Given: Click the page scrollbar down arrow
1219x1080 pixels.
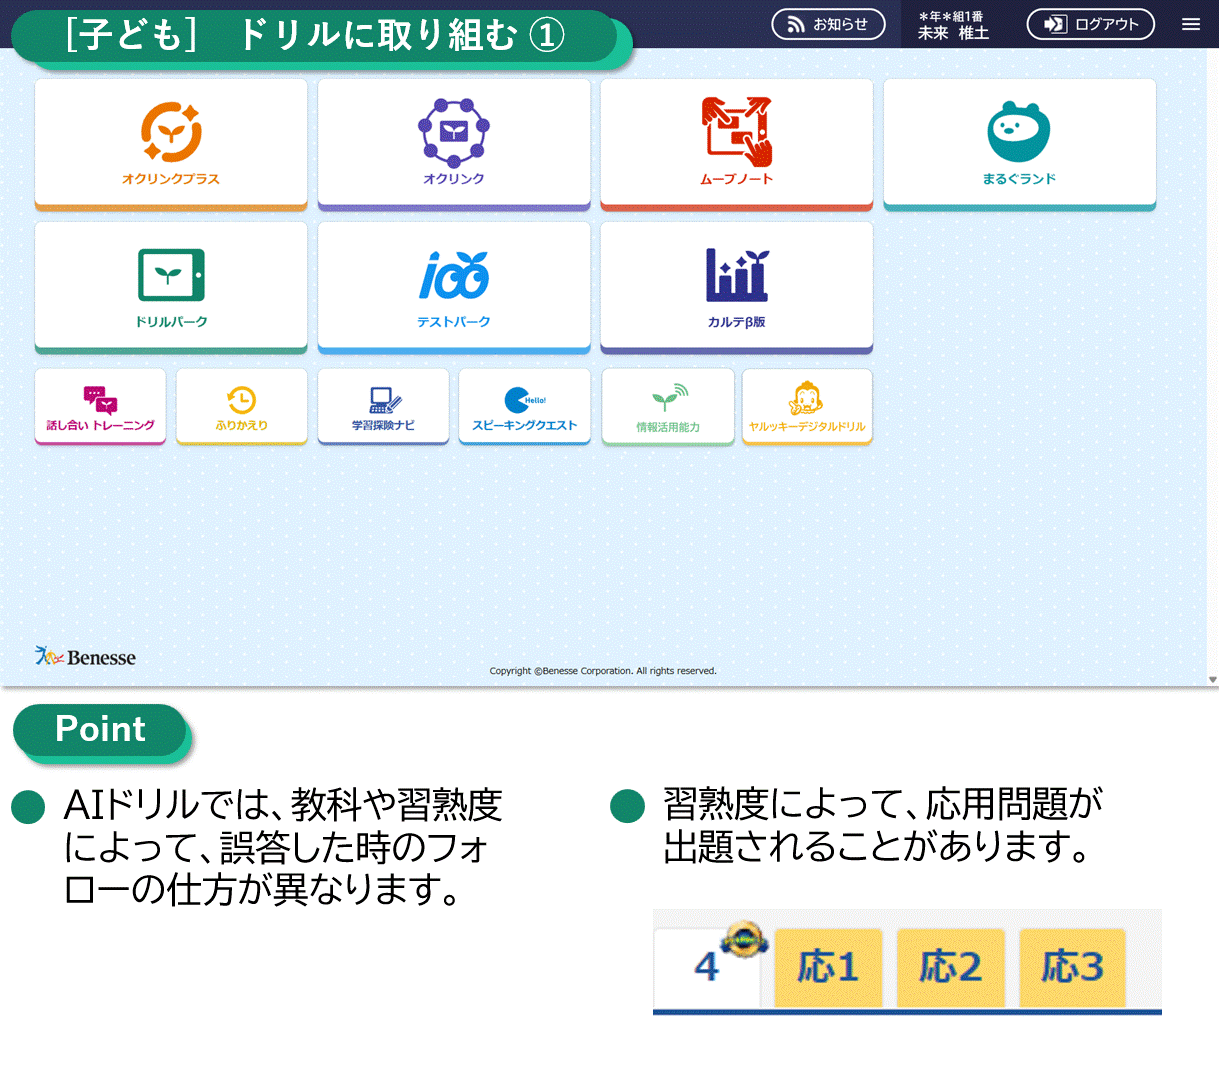Looking at the screenshot, I should pyautogui.click(x=1212, y=679).
